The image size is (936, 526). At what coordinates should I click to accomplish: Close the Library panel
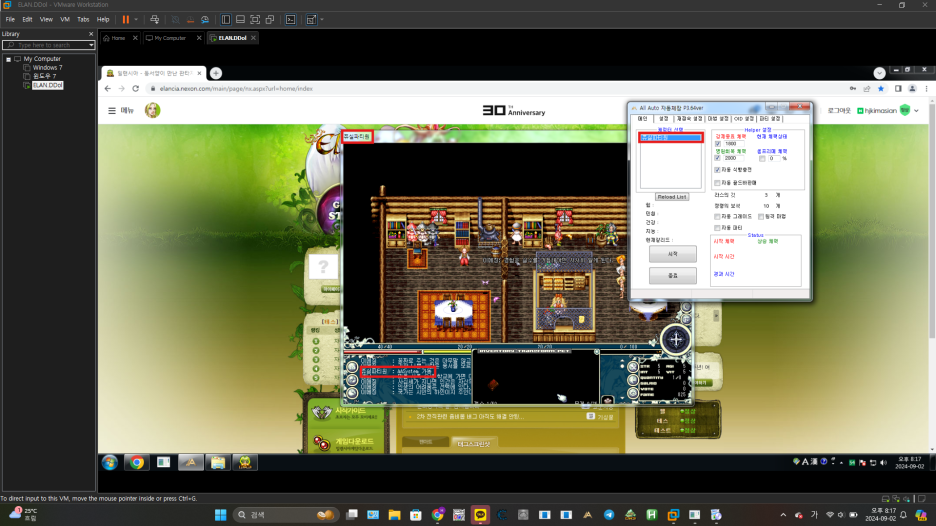(91, 34)
